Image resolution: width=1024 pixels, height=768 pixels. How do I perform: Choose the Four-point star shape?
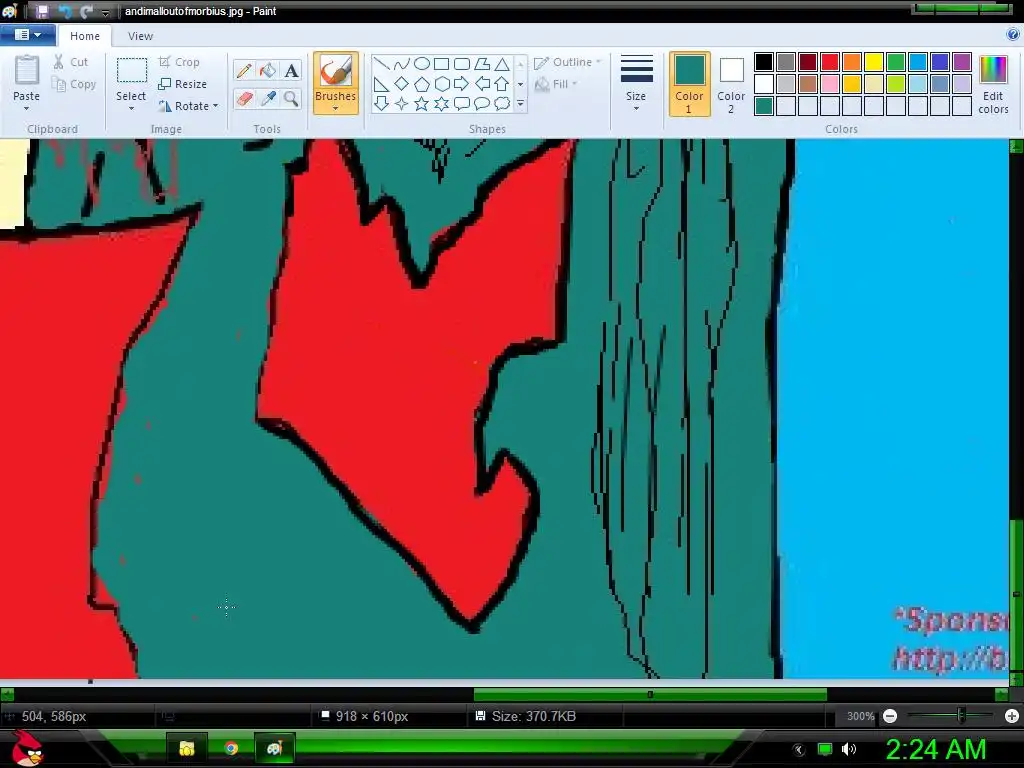pos(402,103)
